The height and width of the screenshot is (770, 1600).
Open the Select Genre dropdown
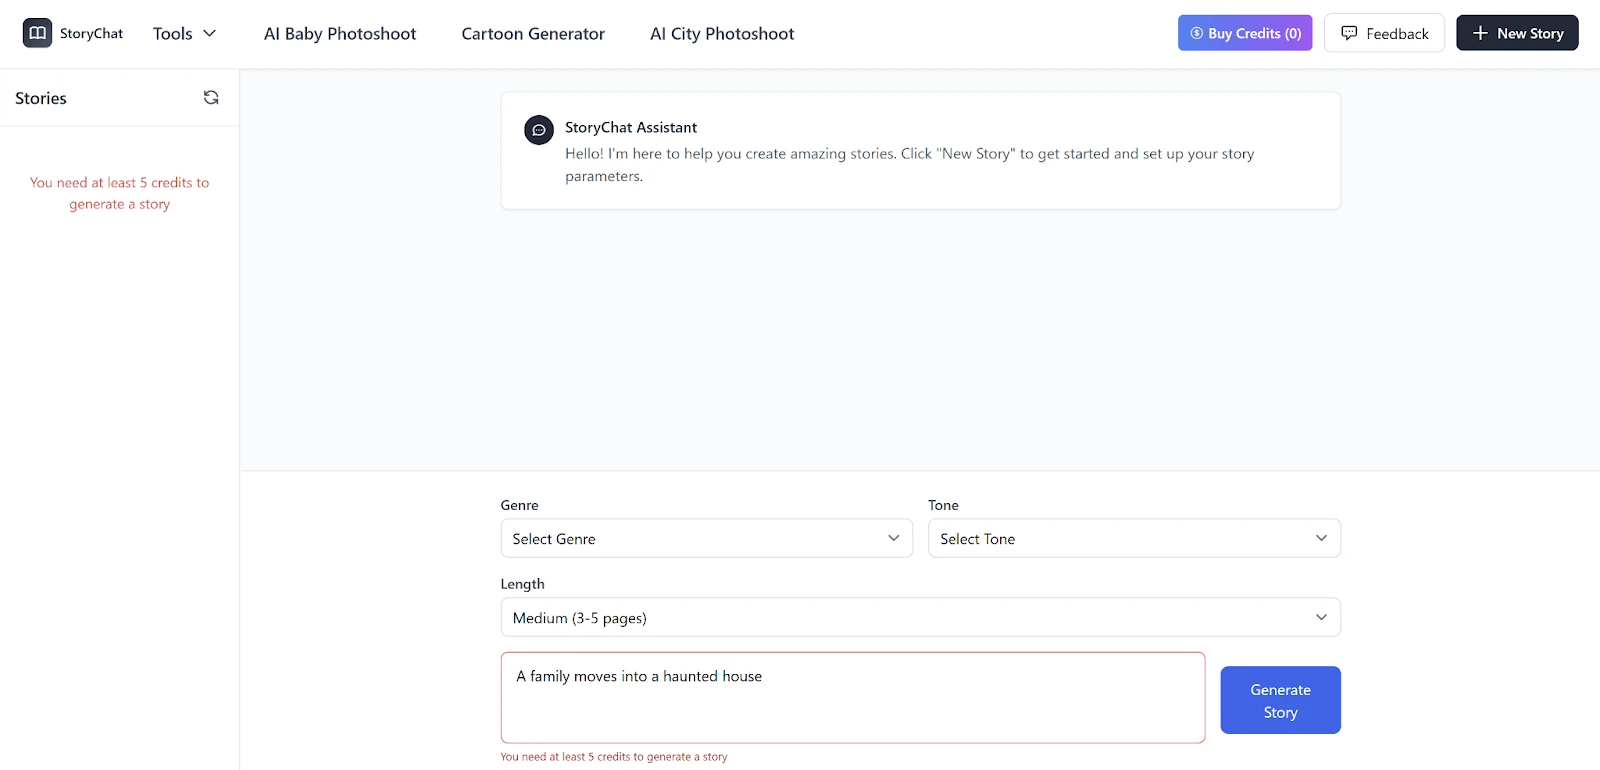706,538
